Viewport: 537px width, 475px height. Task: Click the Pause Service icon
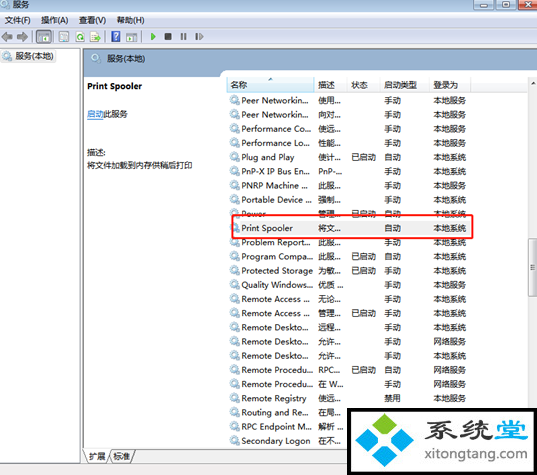184,36
